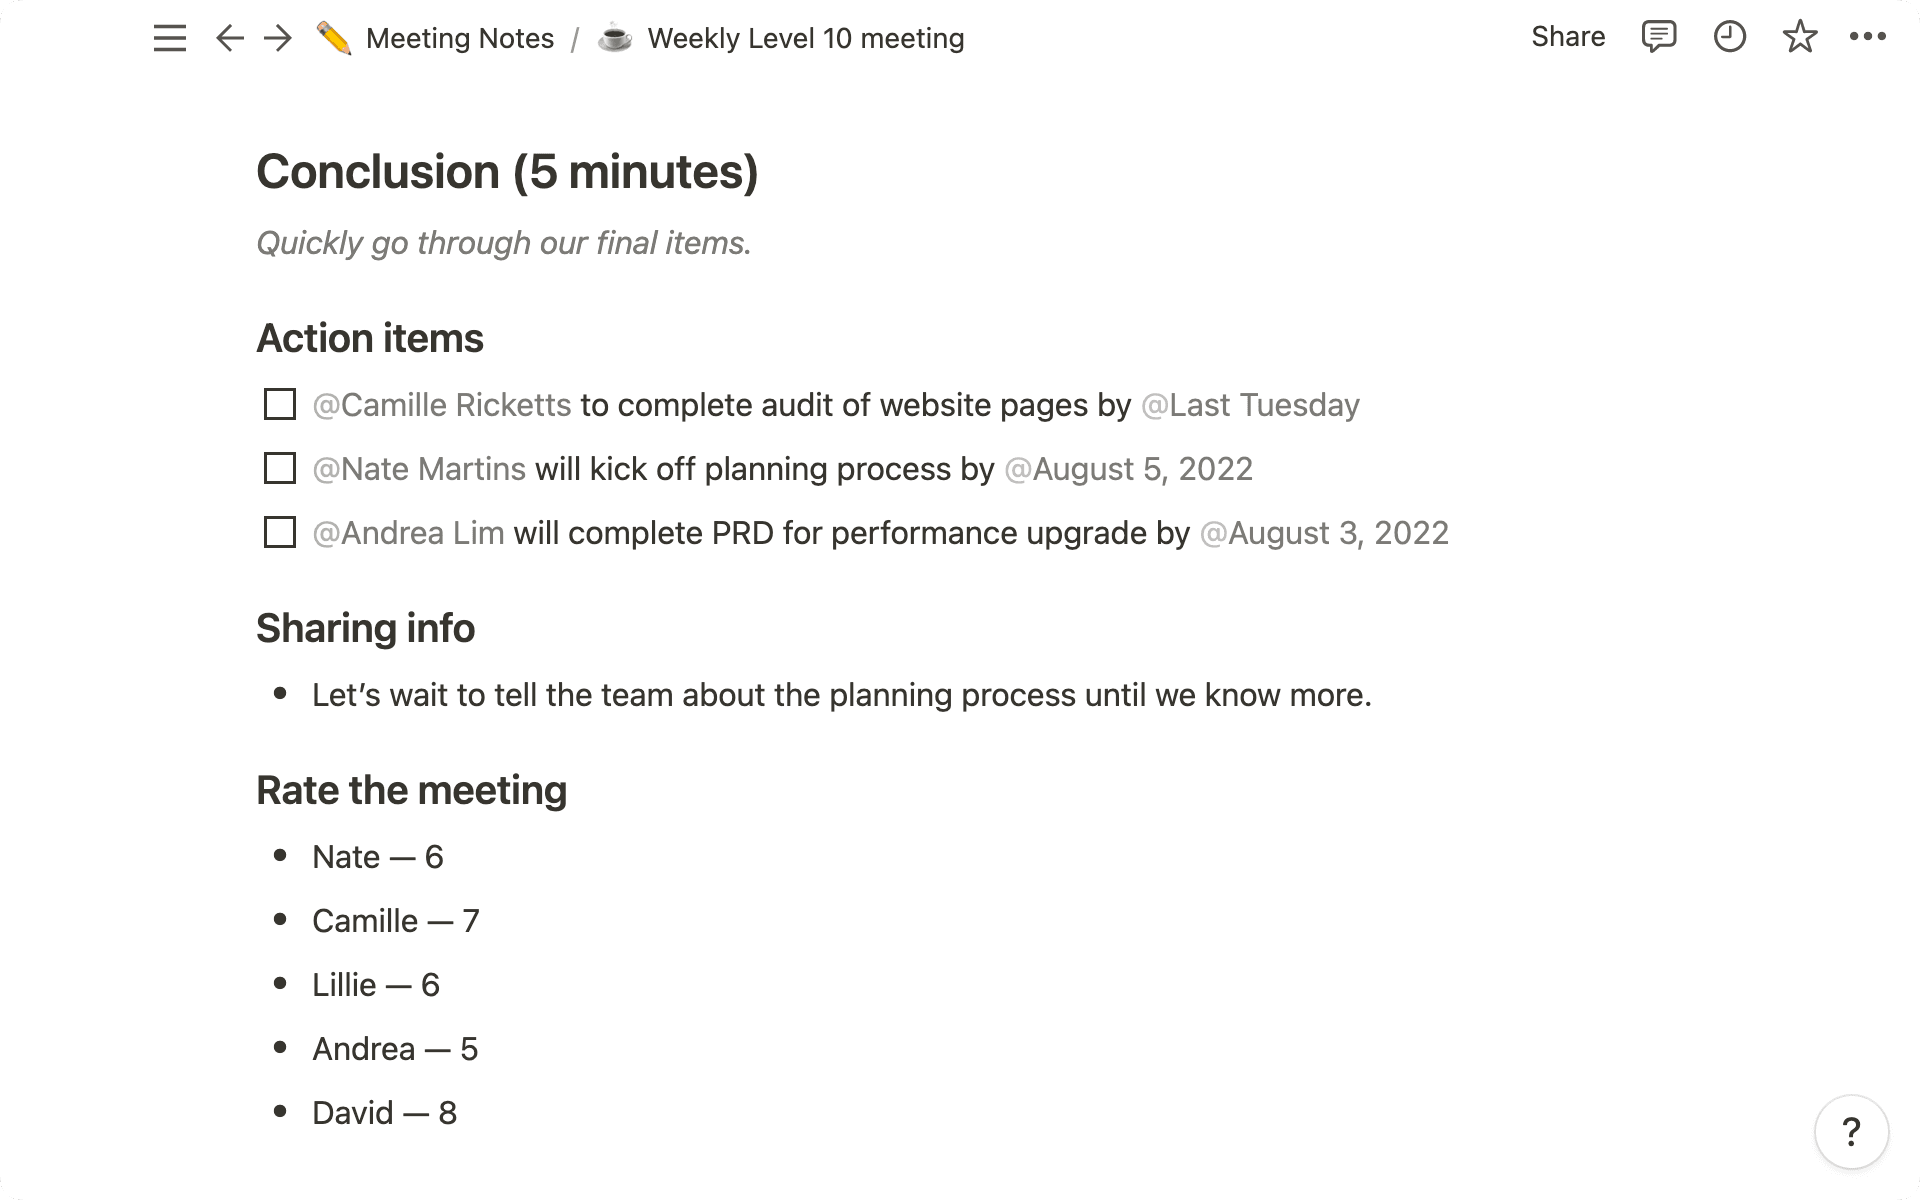
Task: Click the Share button
Action: tap(1567, 37)
